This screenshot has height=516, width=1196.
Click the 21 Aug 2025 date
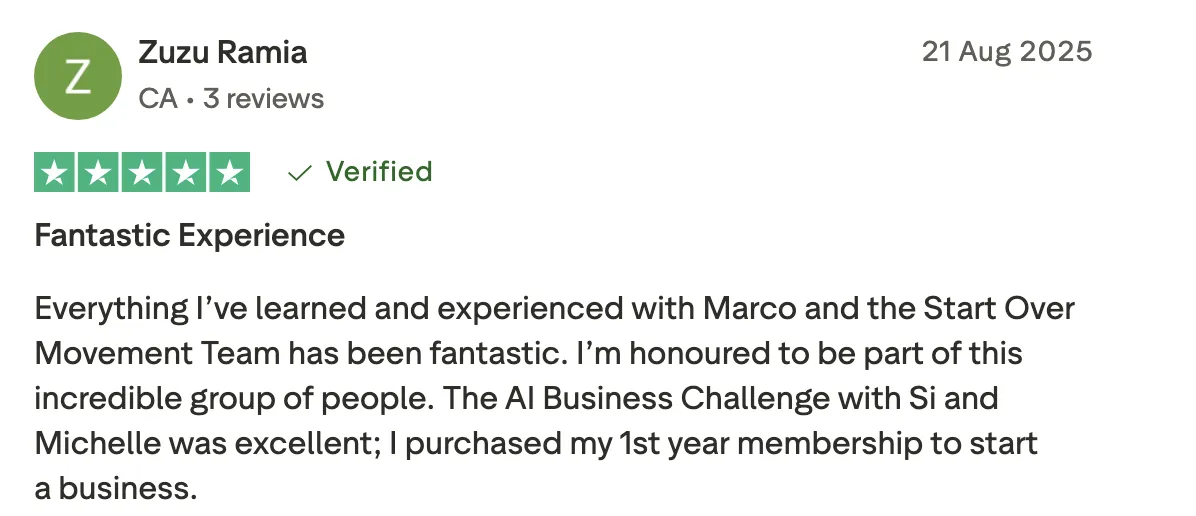pos(1007,52)
